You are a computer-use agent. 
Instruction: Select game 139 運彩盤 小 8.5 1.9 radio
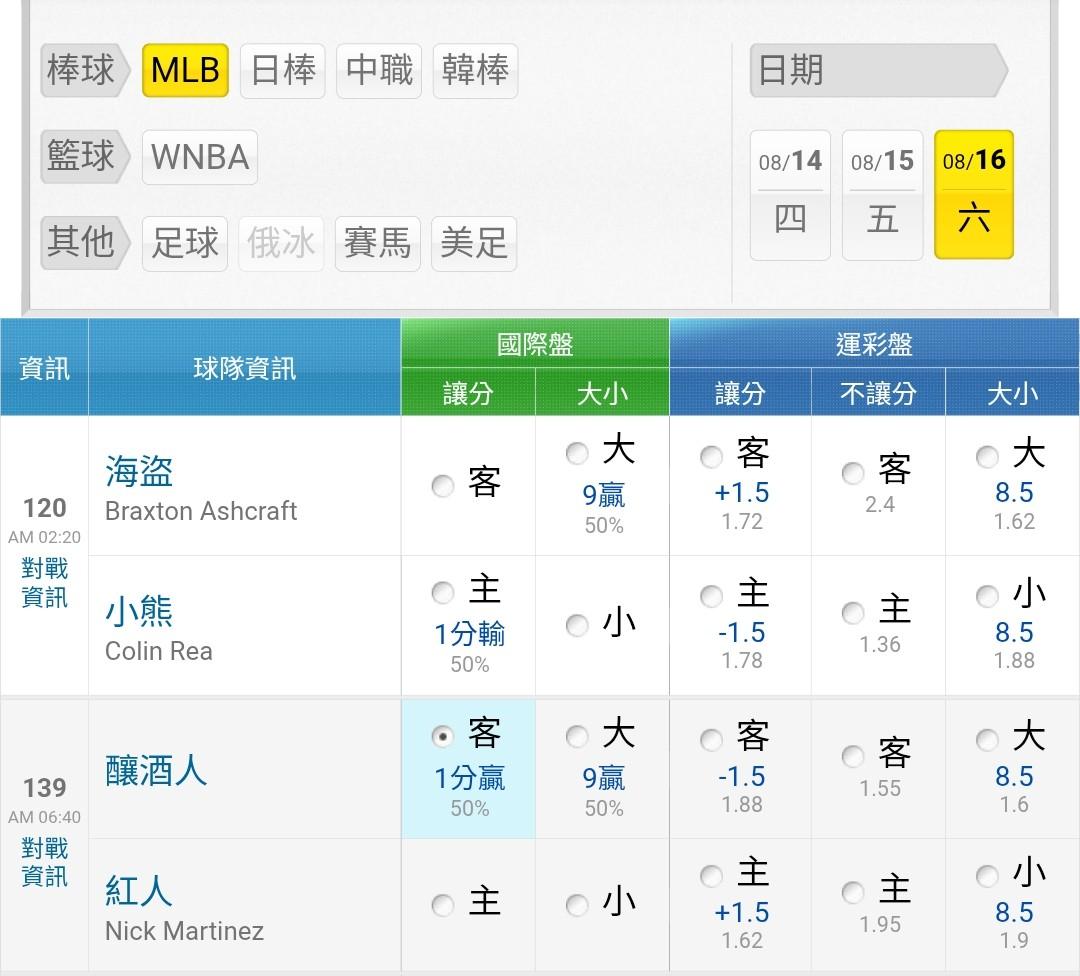(x=988, y=876)
